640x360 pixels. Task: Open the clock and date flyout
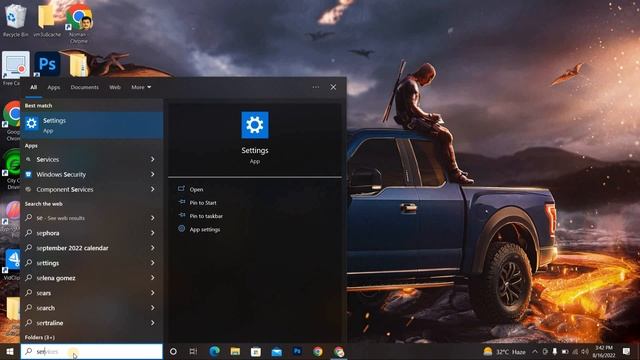[604, 351]
